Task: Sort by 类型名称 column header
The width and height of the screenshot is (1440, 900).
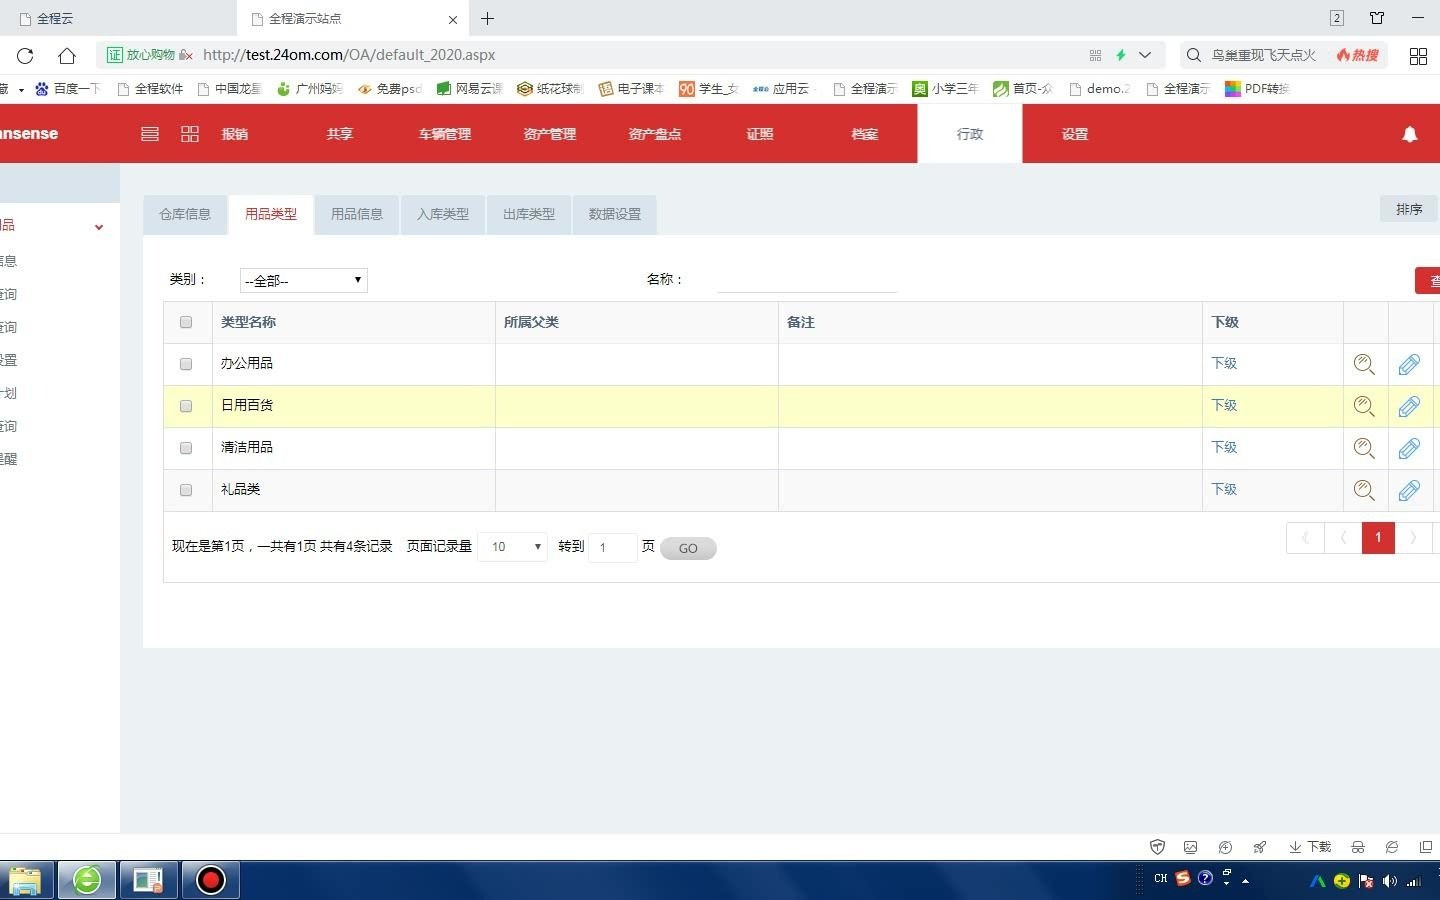Action: point(248,322)
